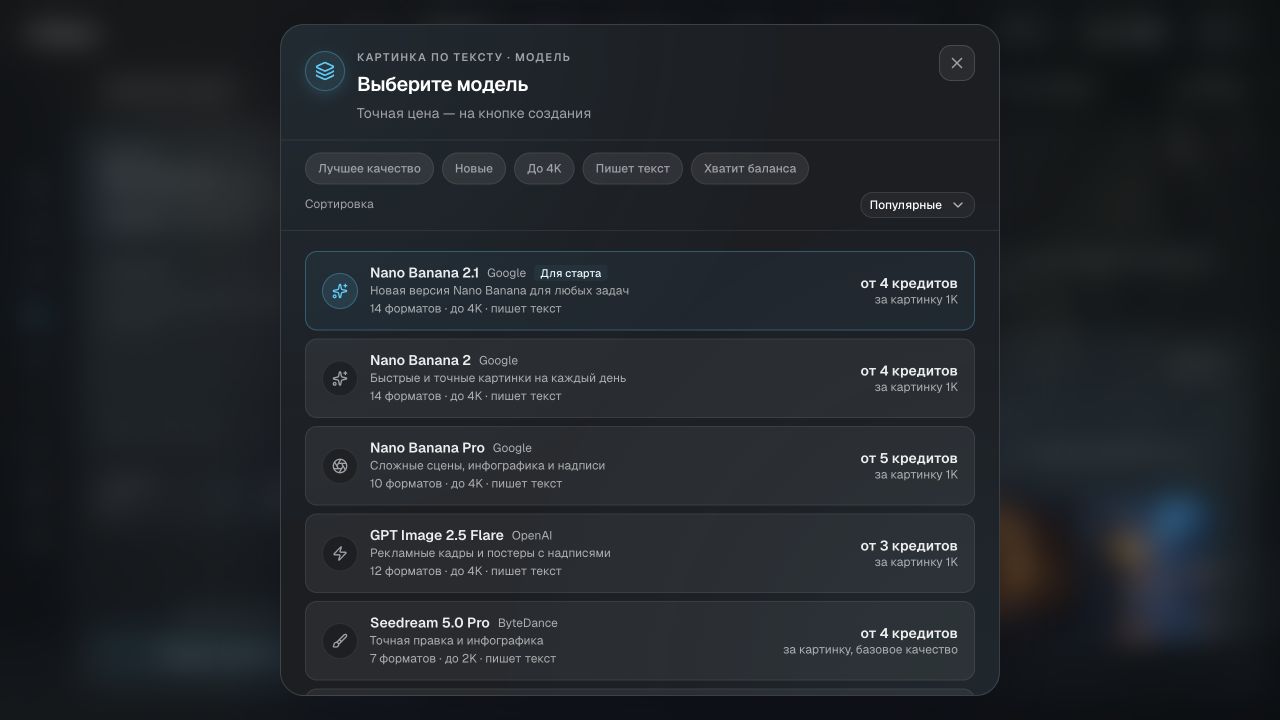Click the layers icon in the dialog header

(x=325, y=72)
